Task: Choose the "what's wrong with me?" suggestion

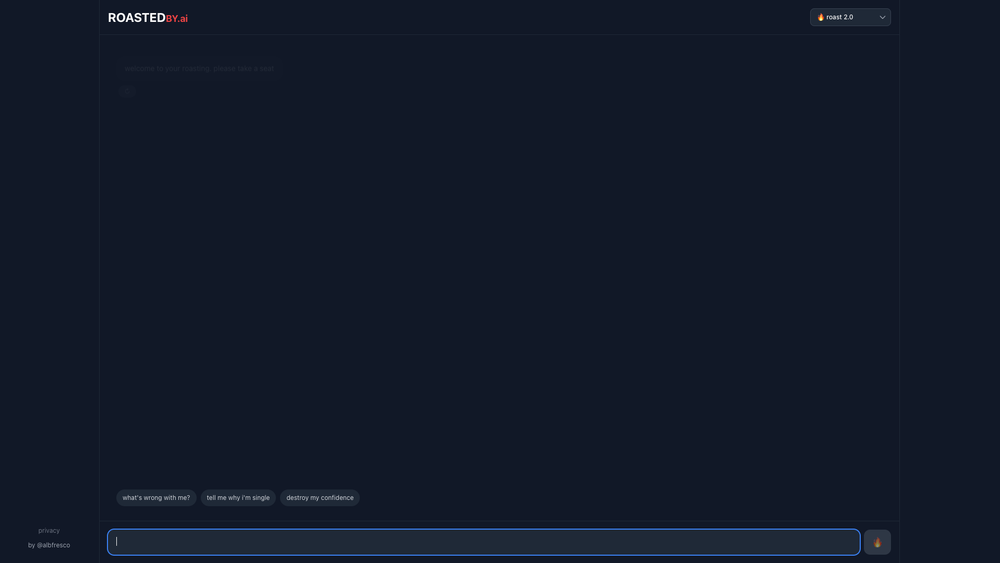Action: [x=156, y=498]
